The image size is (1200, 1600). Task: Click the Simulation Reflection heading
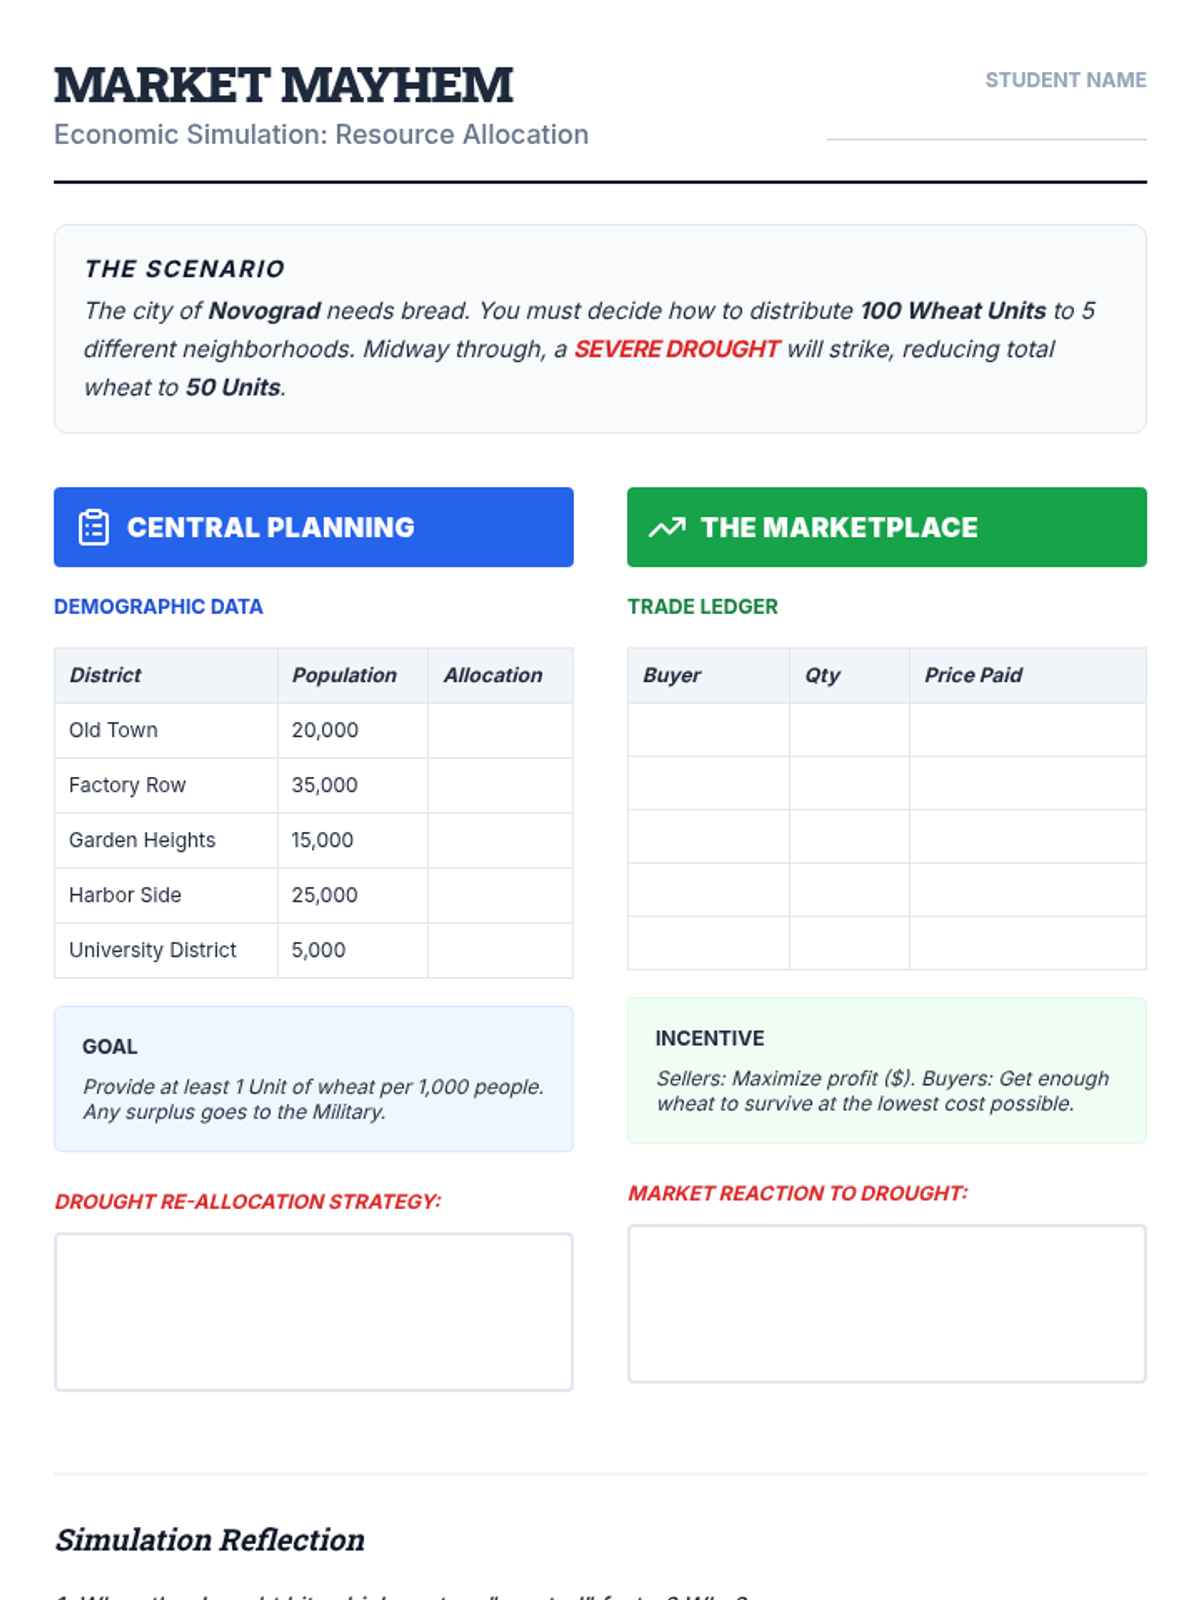tap(210, 1540)
